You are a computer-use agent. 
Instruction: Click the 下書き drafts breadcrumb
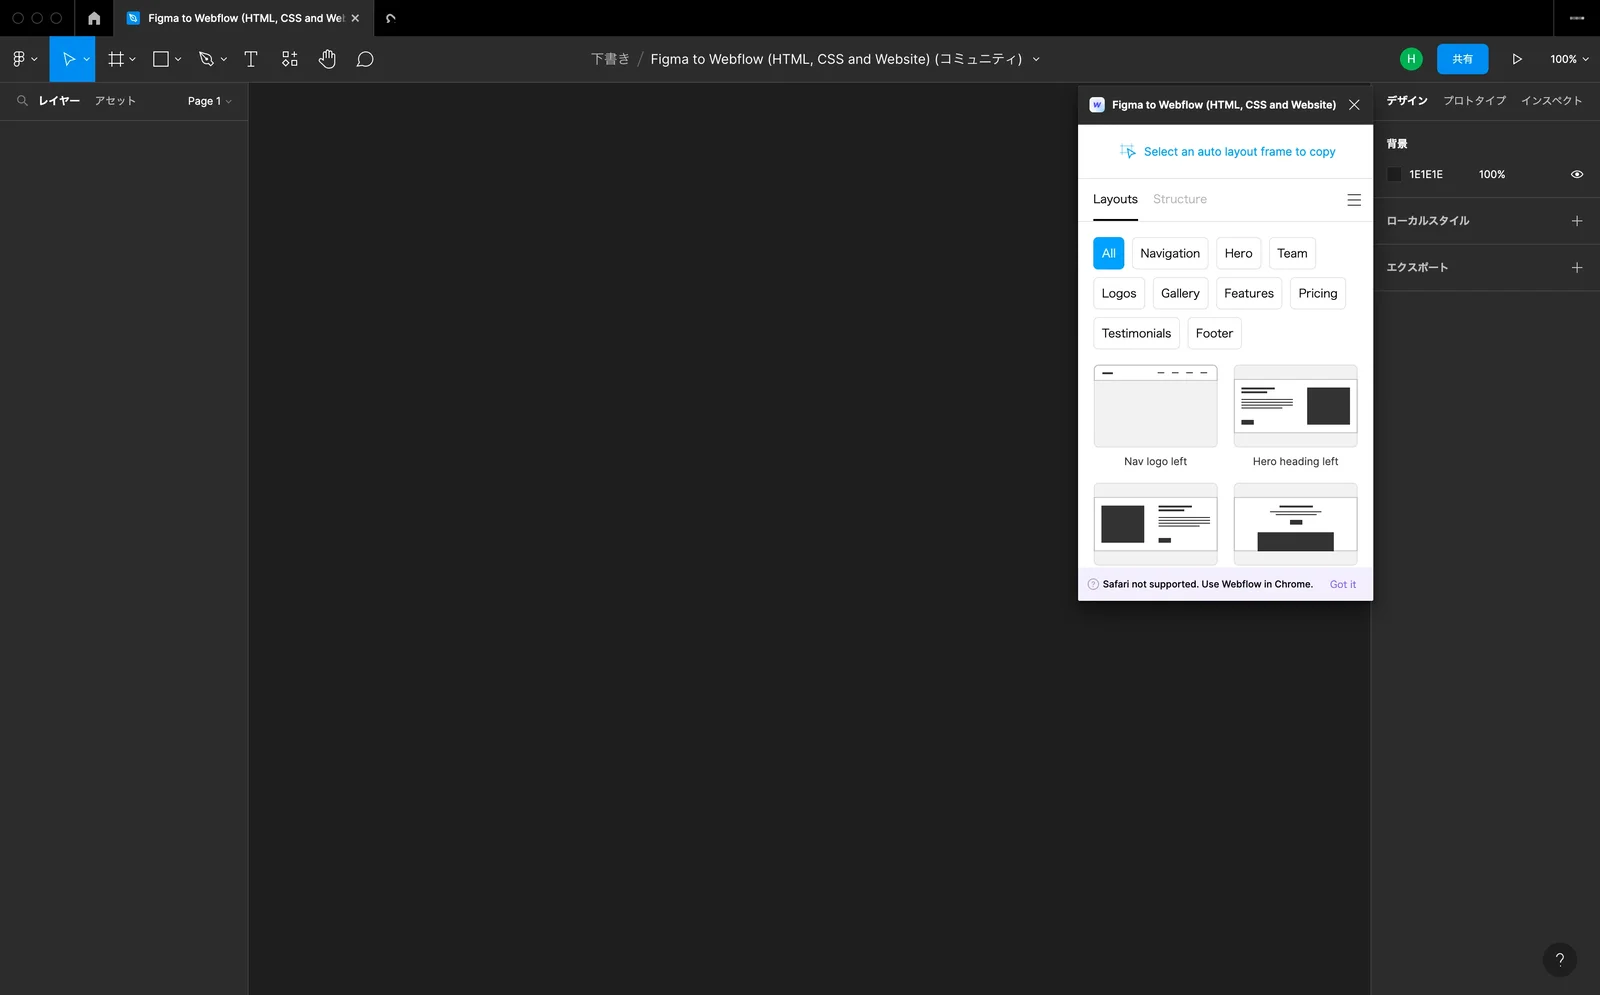[610, 59]
